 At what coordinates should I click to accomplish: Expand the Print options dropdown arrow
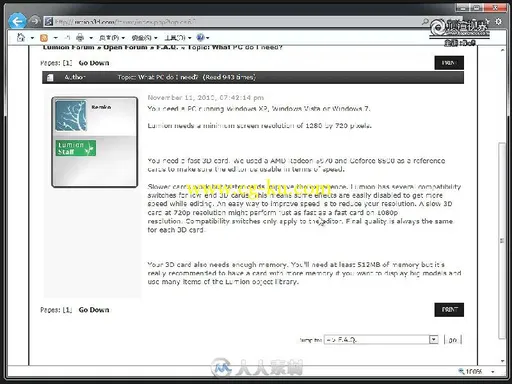(91, 38)
